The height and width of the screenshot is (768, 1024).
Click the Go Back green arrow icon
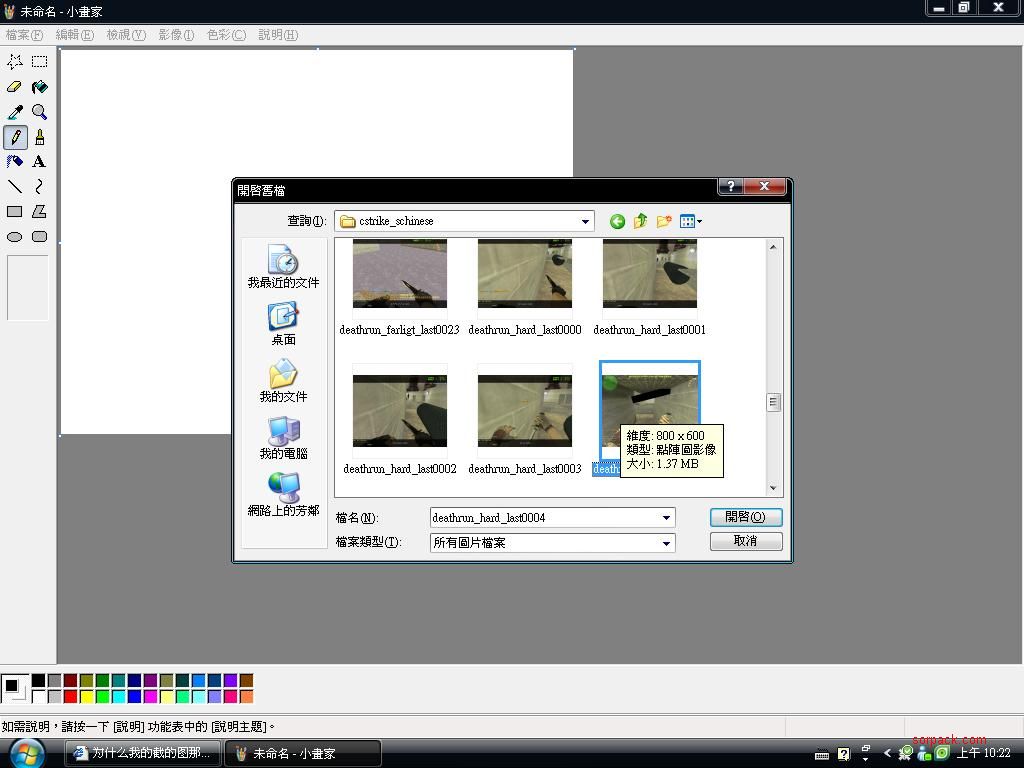(x=617, y=221)
